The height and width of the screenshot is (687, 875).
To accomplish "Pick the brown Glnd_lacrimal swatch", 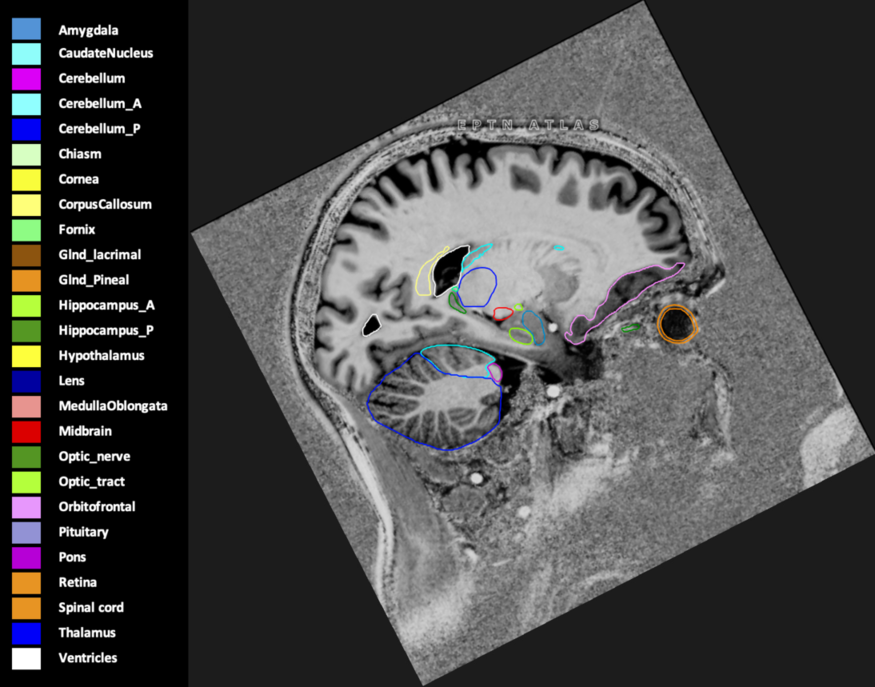I will point(26,255).
